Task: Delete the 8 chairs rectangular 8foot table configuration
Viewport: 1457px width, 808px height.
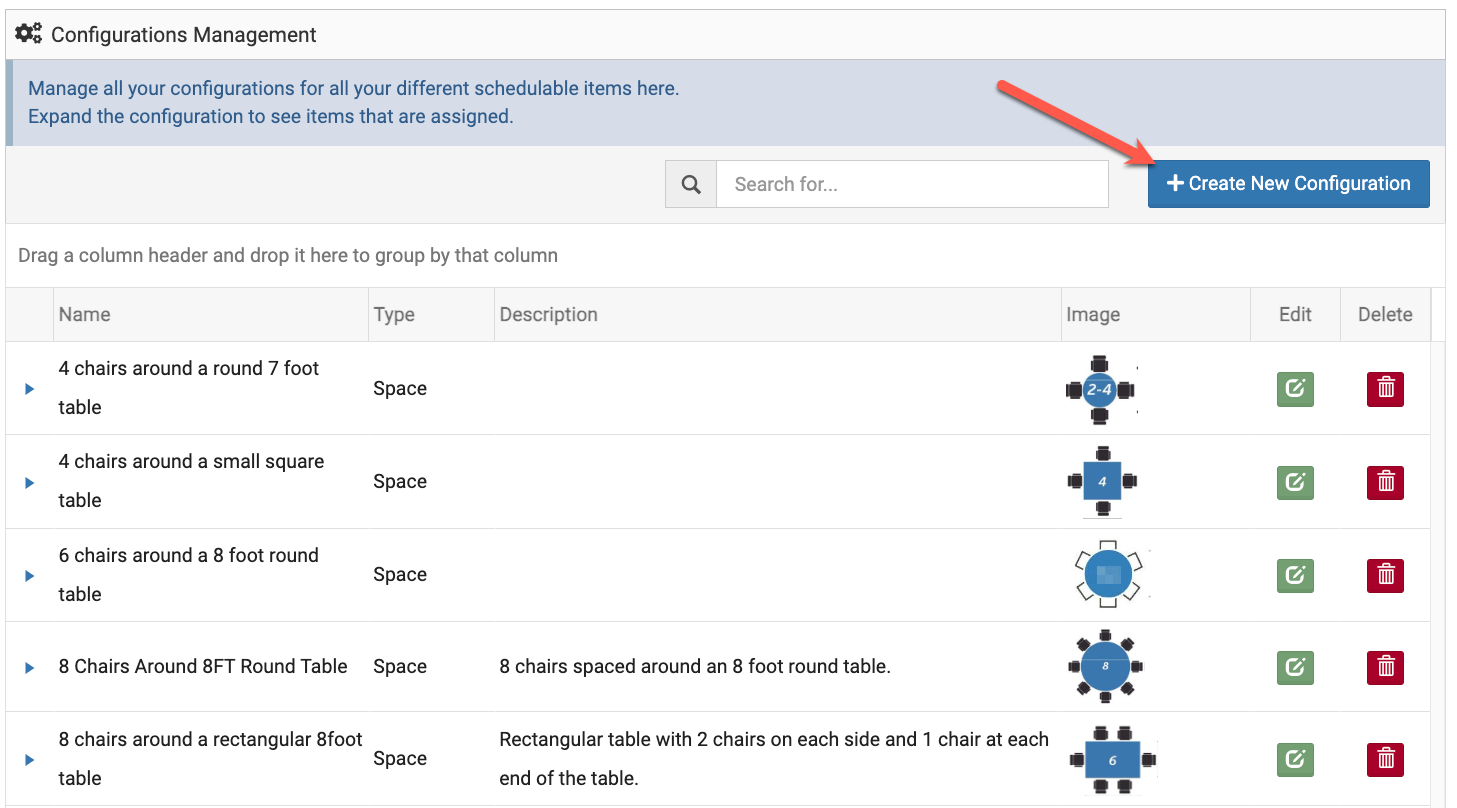Action: click(1385, 759)
